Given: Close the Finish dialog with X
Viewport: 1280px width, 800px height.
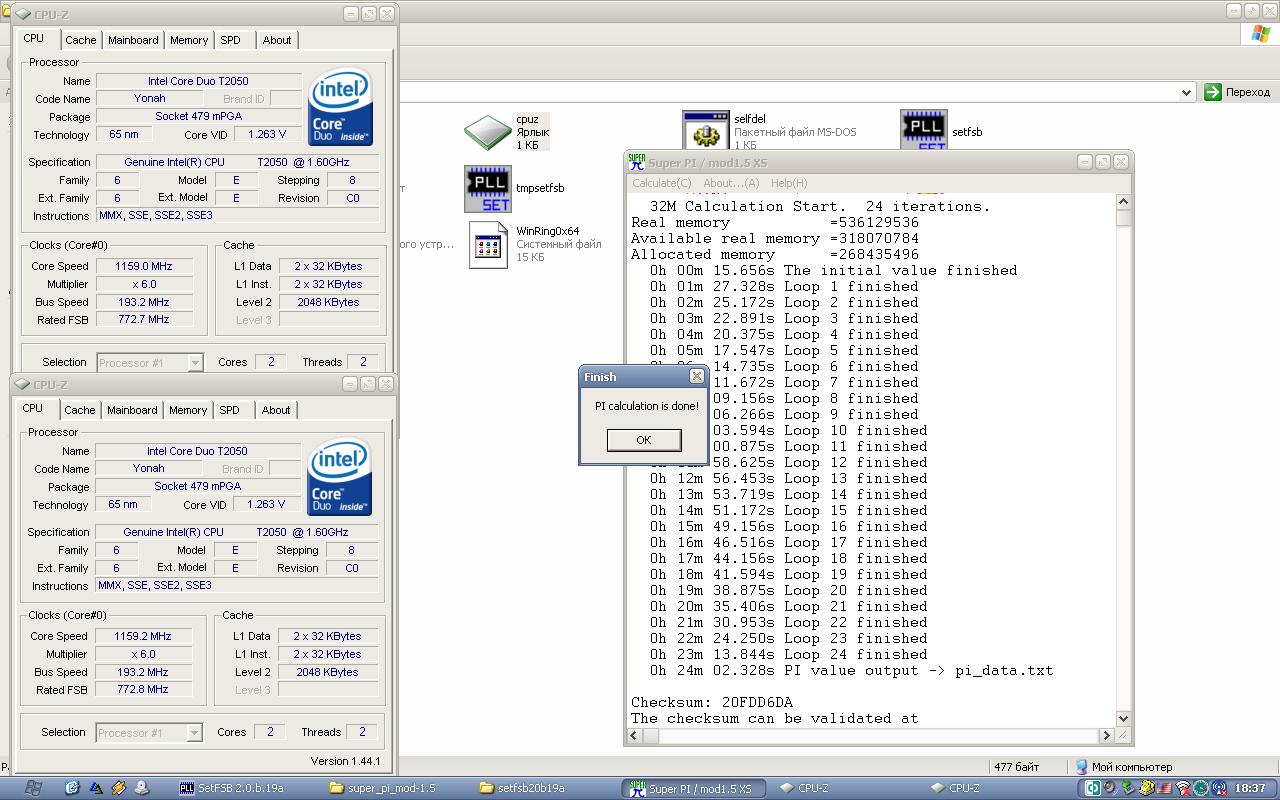Looking at the screenshot, I should click(697, 377).
